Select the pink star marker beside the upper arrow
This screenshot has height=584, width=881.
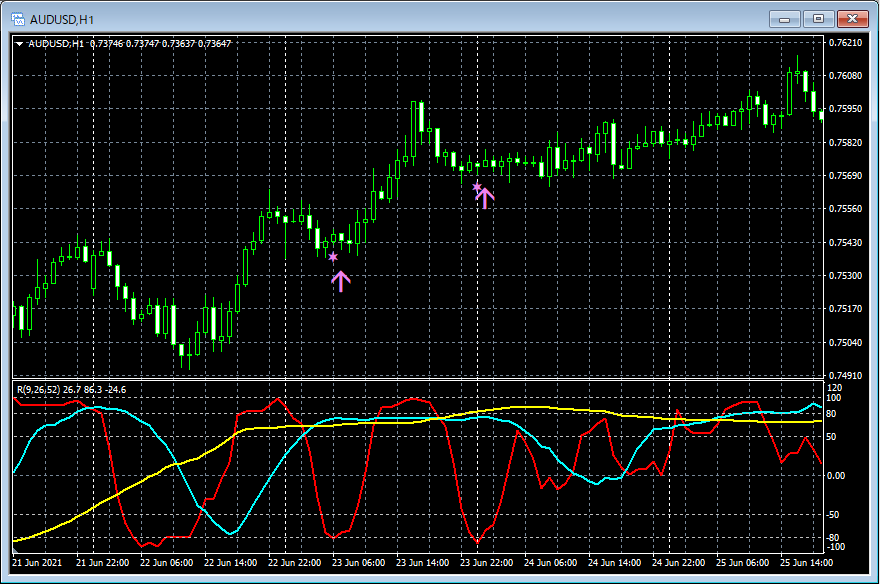(x=477, y=186)
